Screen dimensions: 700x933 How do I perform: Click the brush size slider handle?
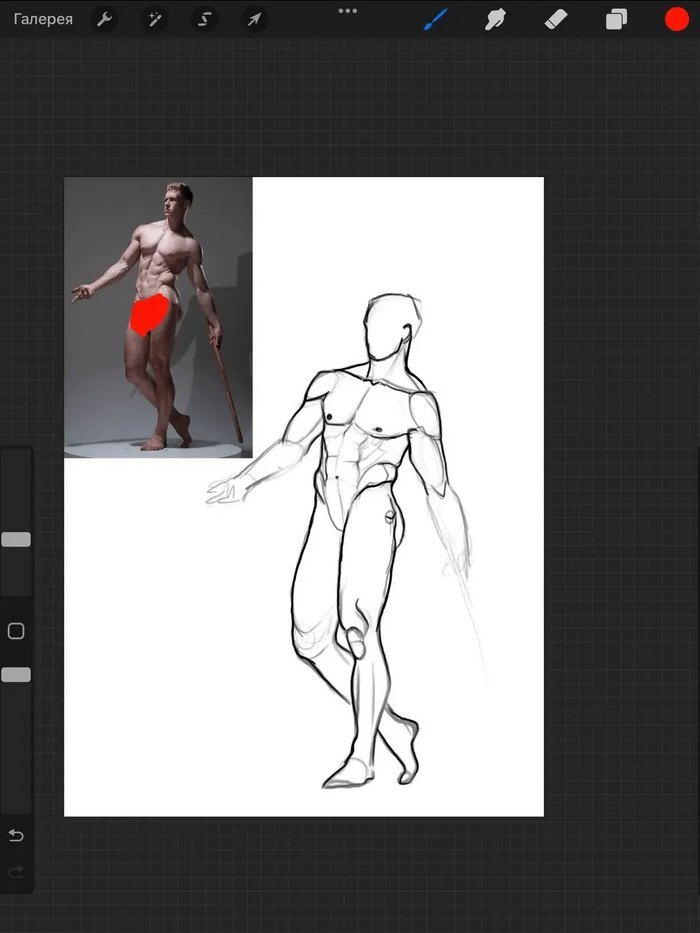16,540
